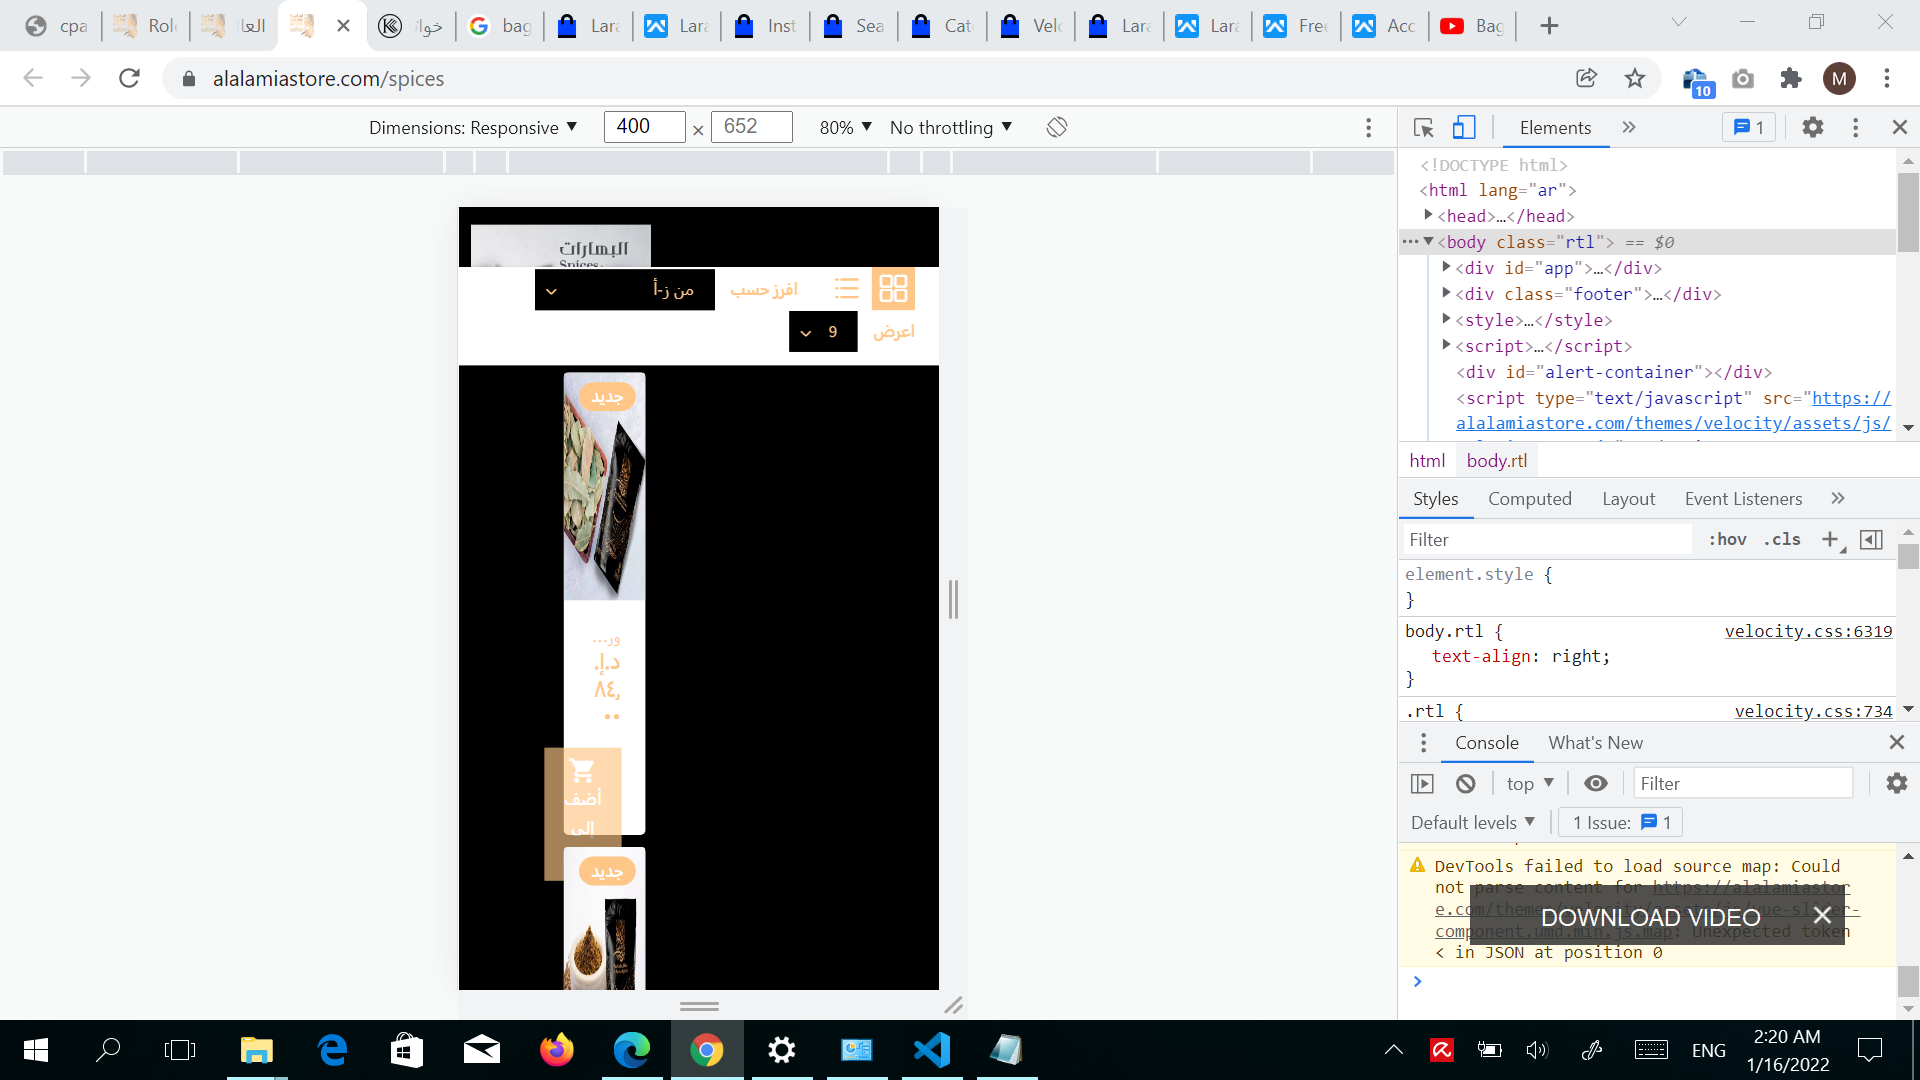This screenshot has width=1920, height=1080.
Task: Open the show 9 items dropdown
Action: 823,332
